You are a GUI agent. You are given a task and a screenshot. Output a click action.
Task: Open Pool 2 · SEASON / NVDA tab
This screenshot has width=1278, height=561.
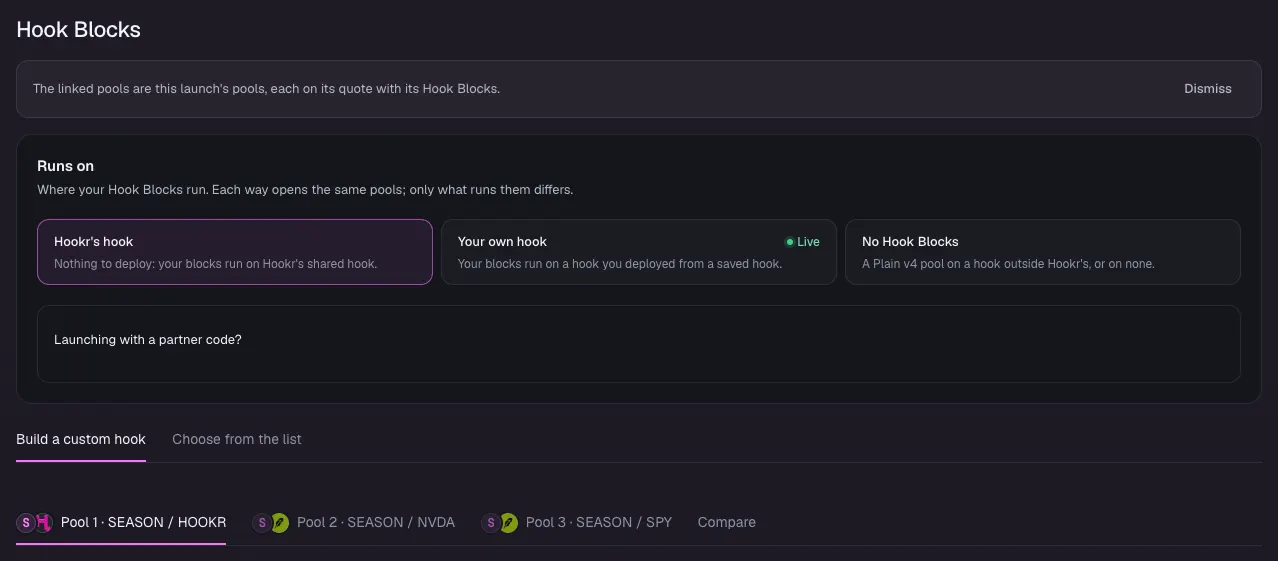[x=353, y=522]
